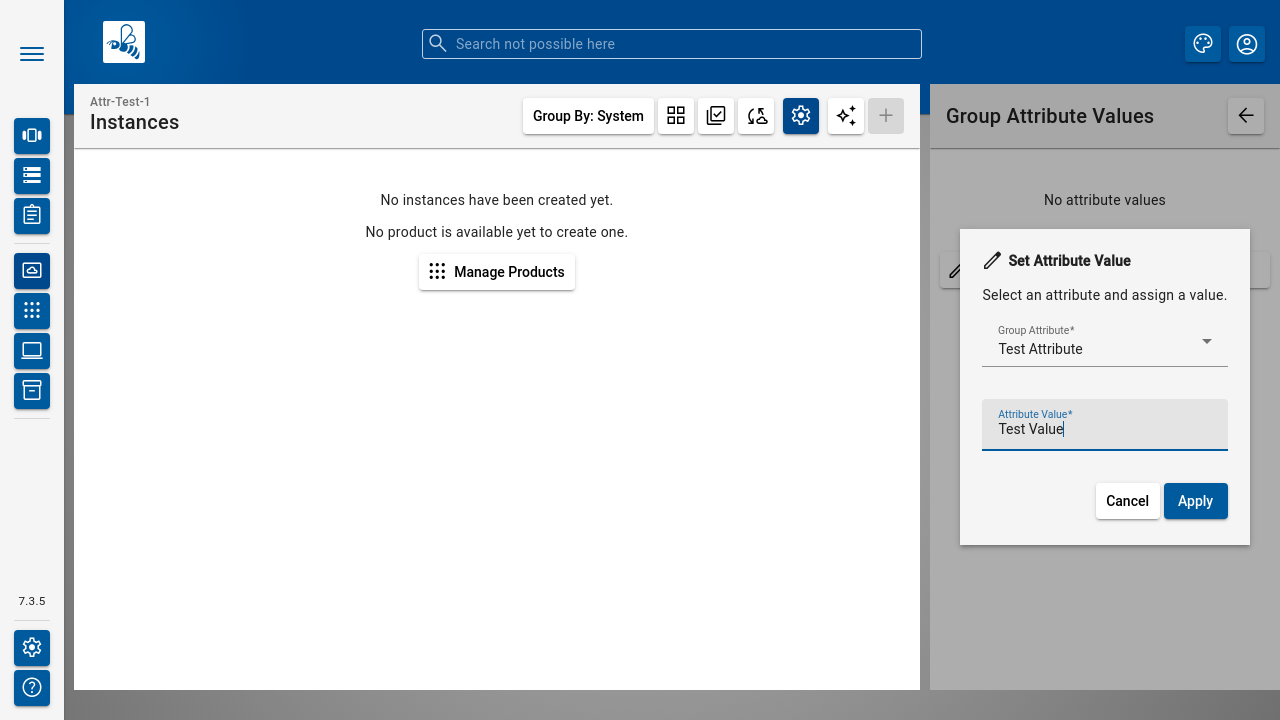This screenshot has width=1280, height=720.
Task: Toggle card grid view of instances
Action: 676,116
